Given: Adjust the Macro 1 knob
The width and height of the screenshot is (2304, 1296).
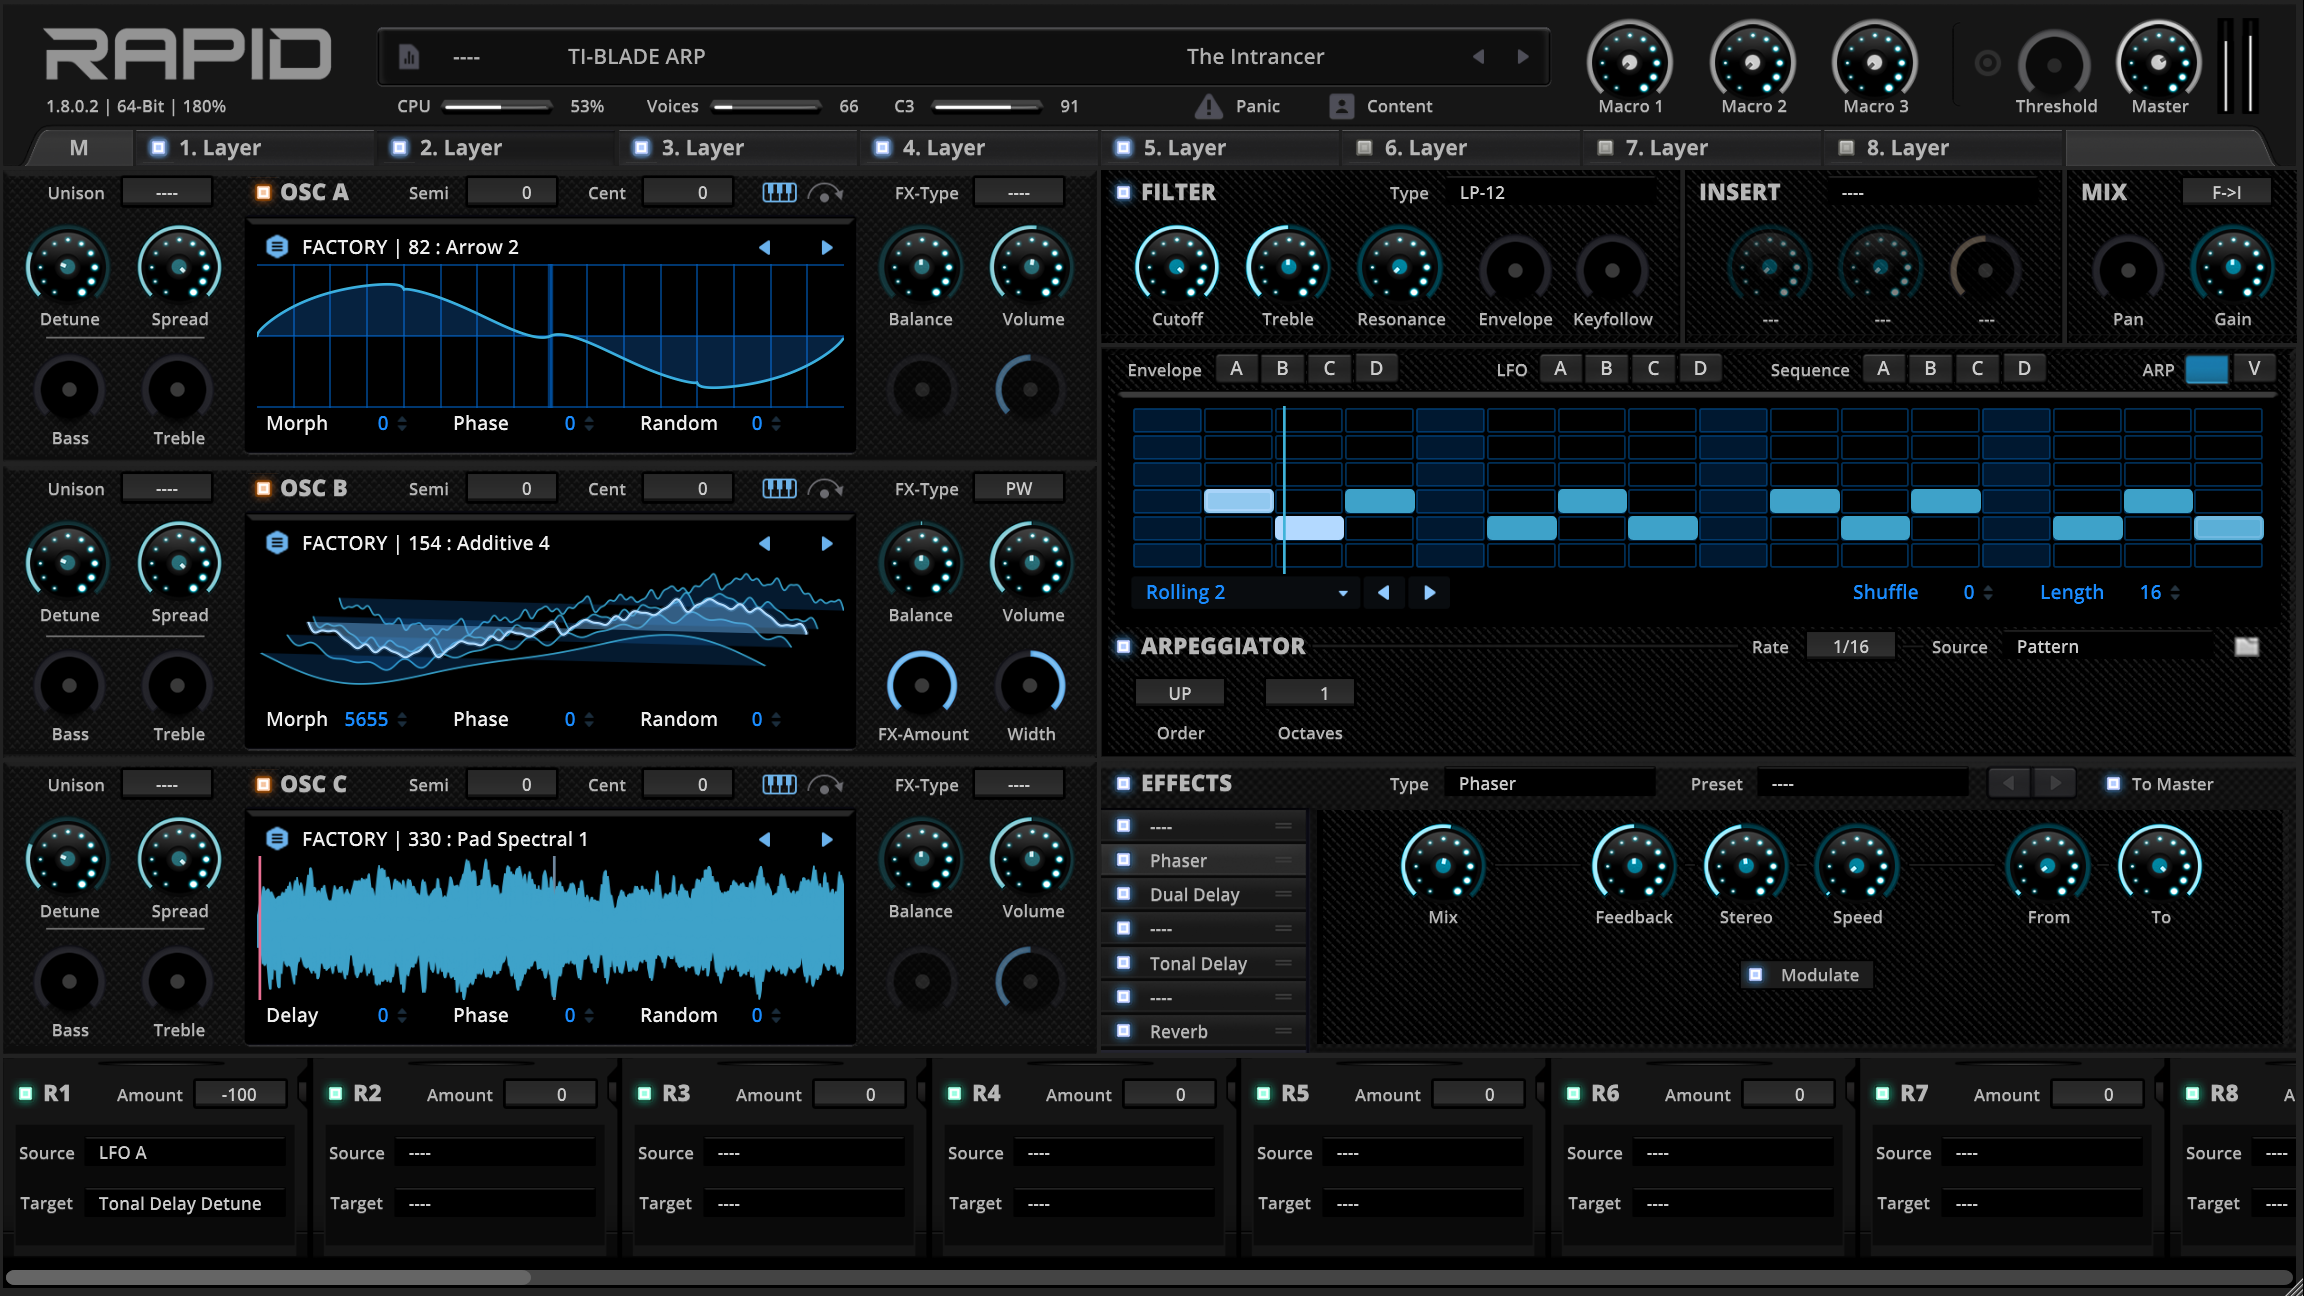Looking at the screenshot, I should [x=1630, y=62].
